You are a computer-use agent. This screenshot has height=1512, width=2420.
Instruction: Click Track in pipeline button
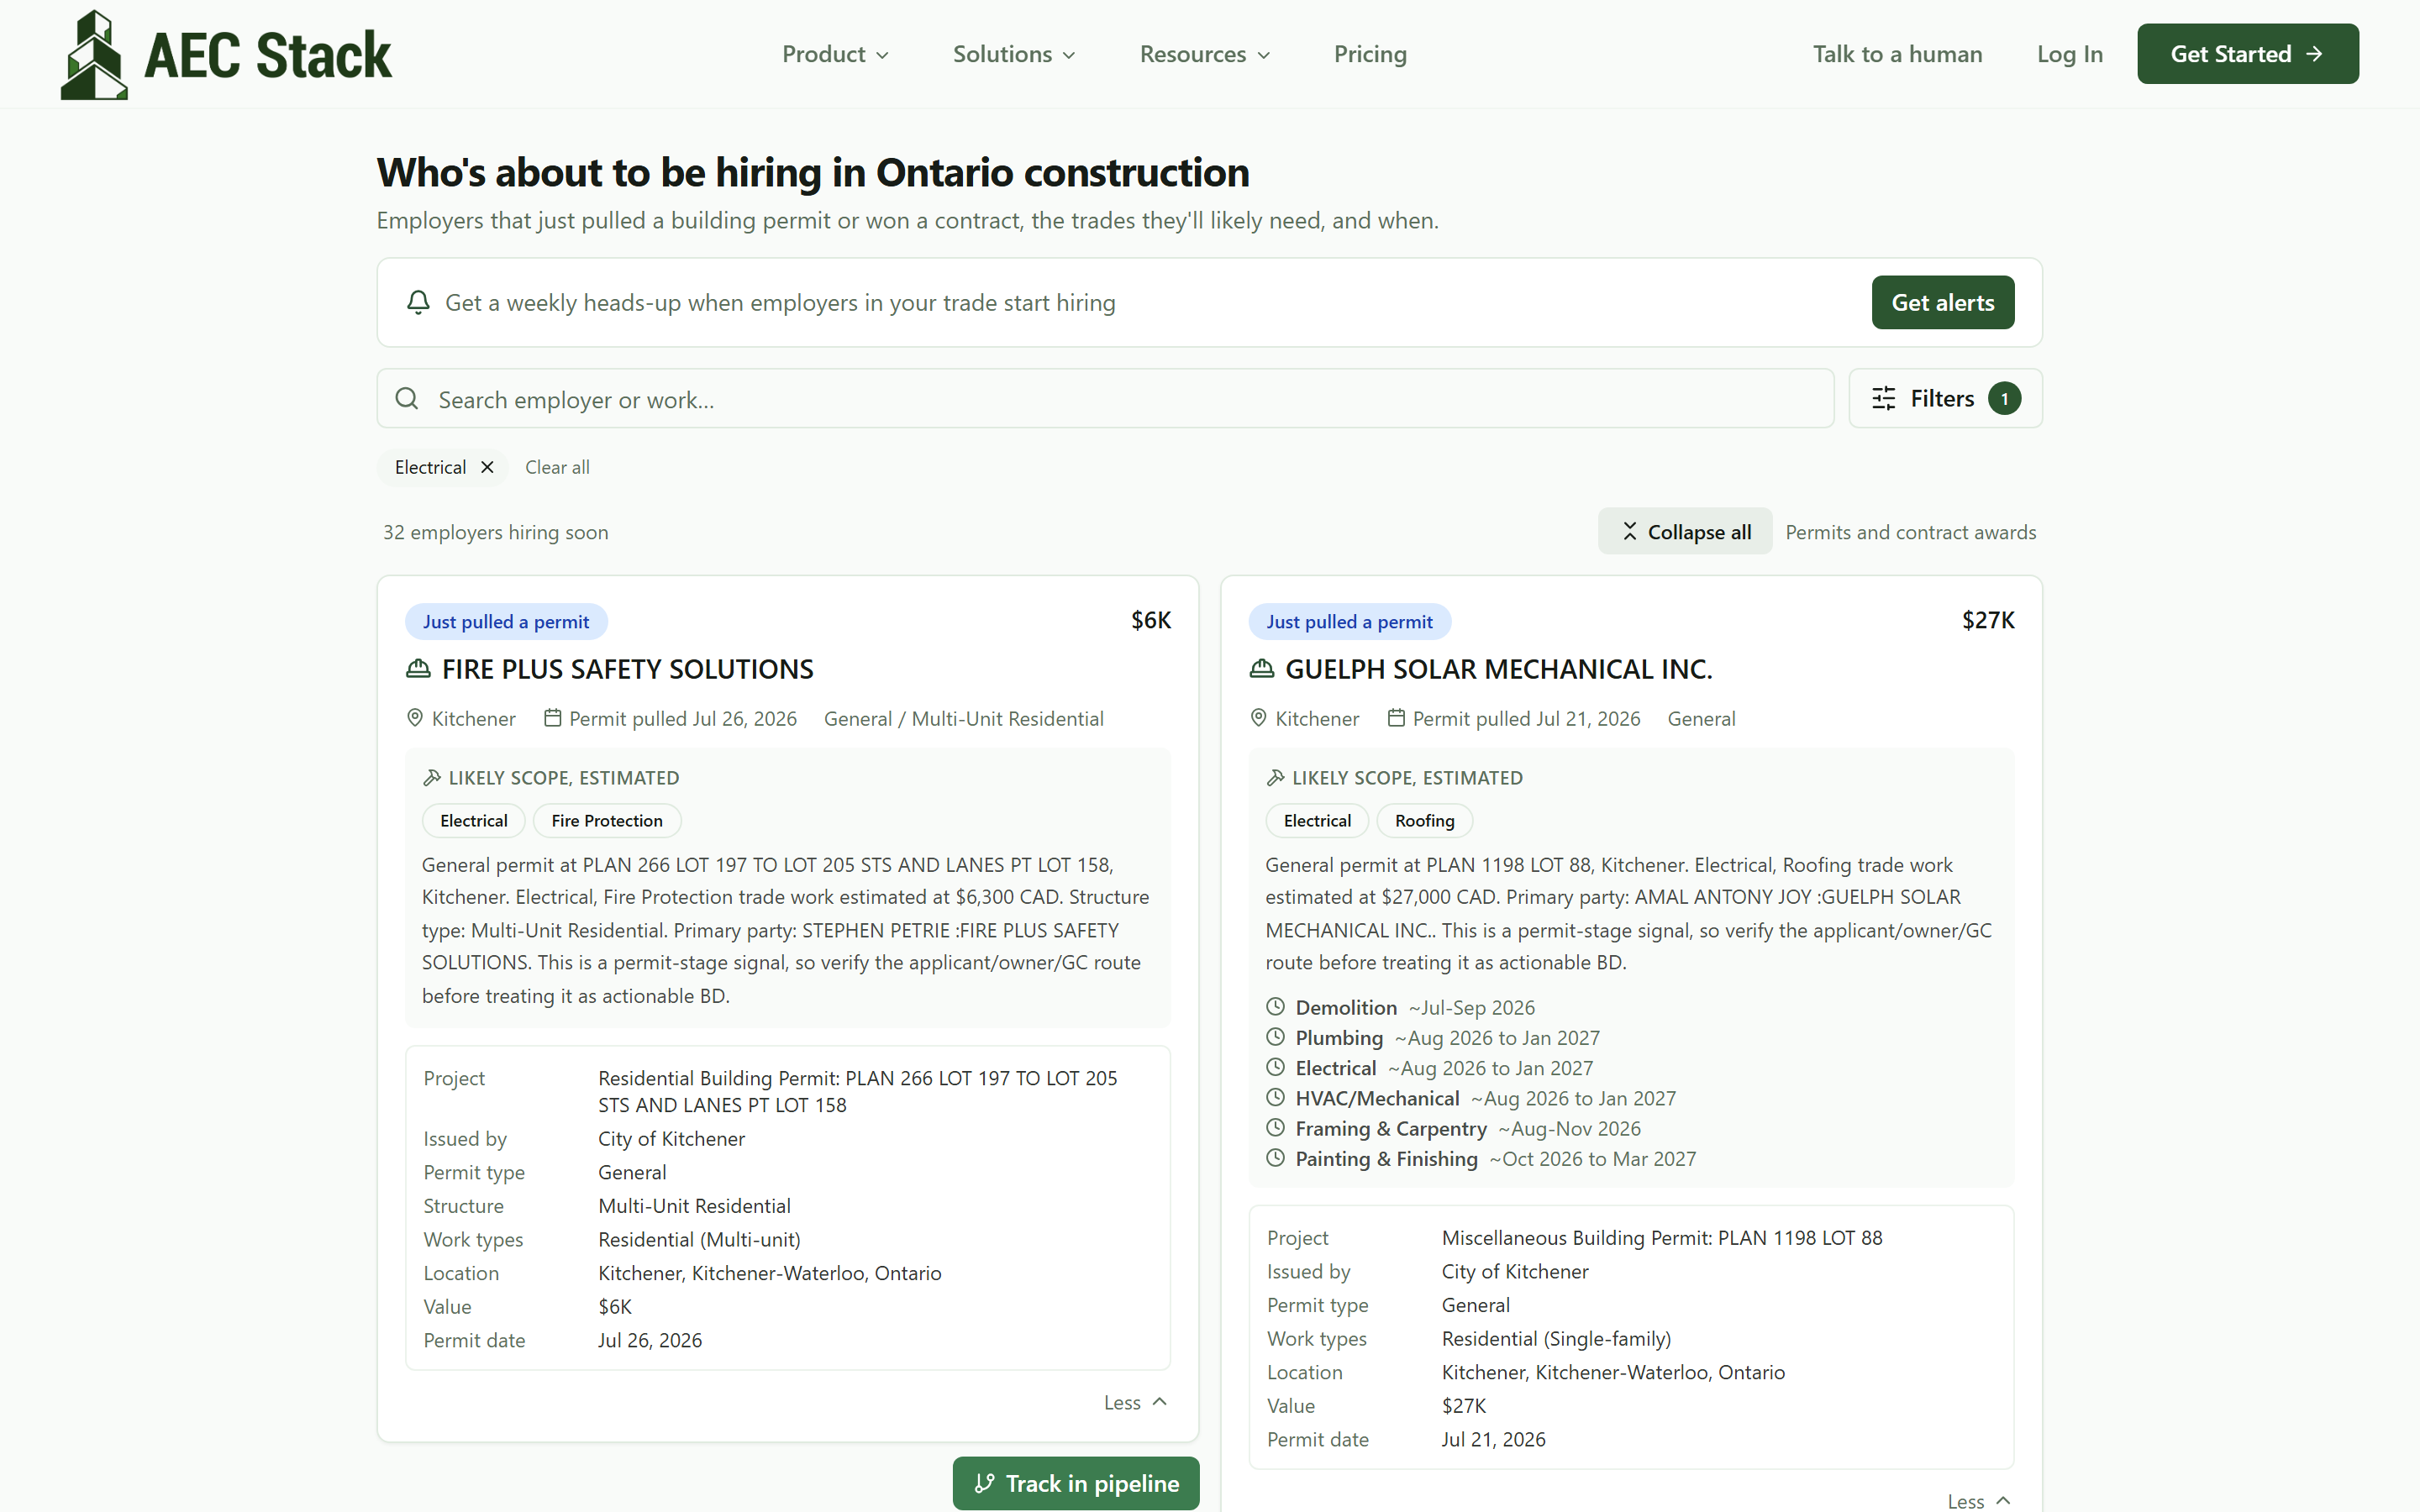click(x=1076, y=1483)
